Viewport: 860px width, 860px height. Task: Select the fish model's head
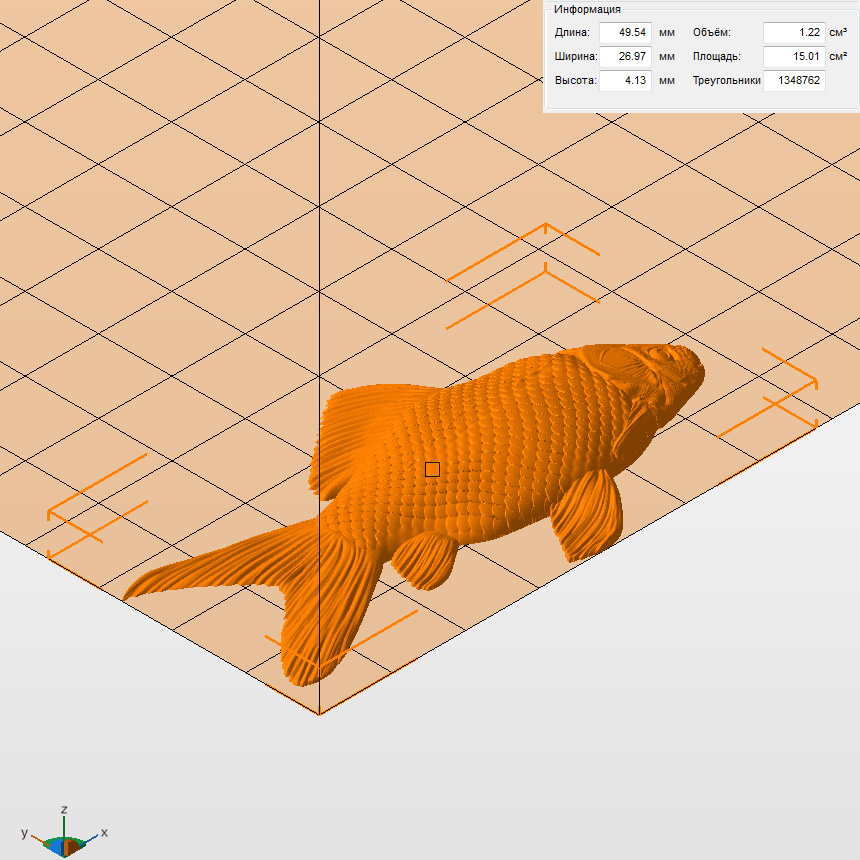pos(655,375)
